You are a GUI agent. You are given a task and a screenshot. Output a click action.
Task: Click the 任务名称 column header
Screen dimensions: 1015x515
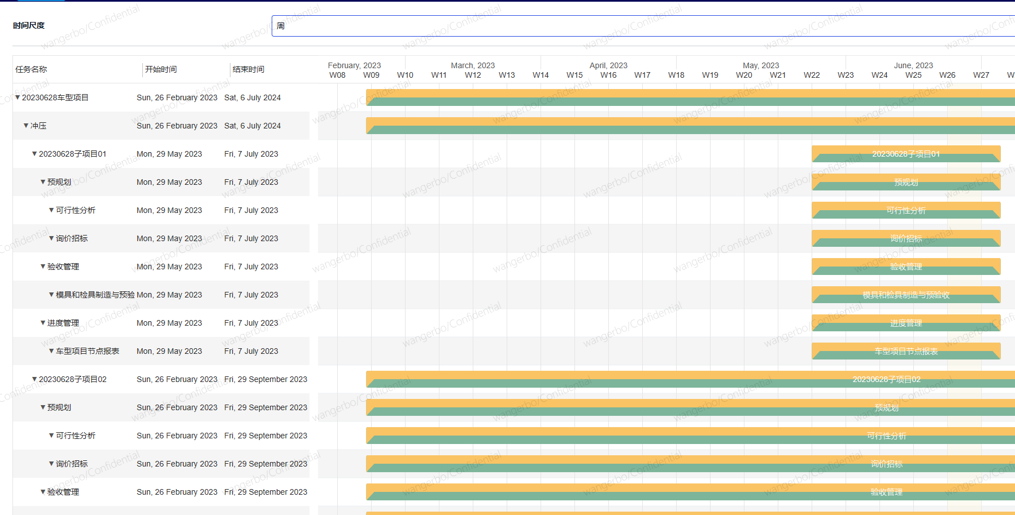[x=31, y=69]
